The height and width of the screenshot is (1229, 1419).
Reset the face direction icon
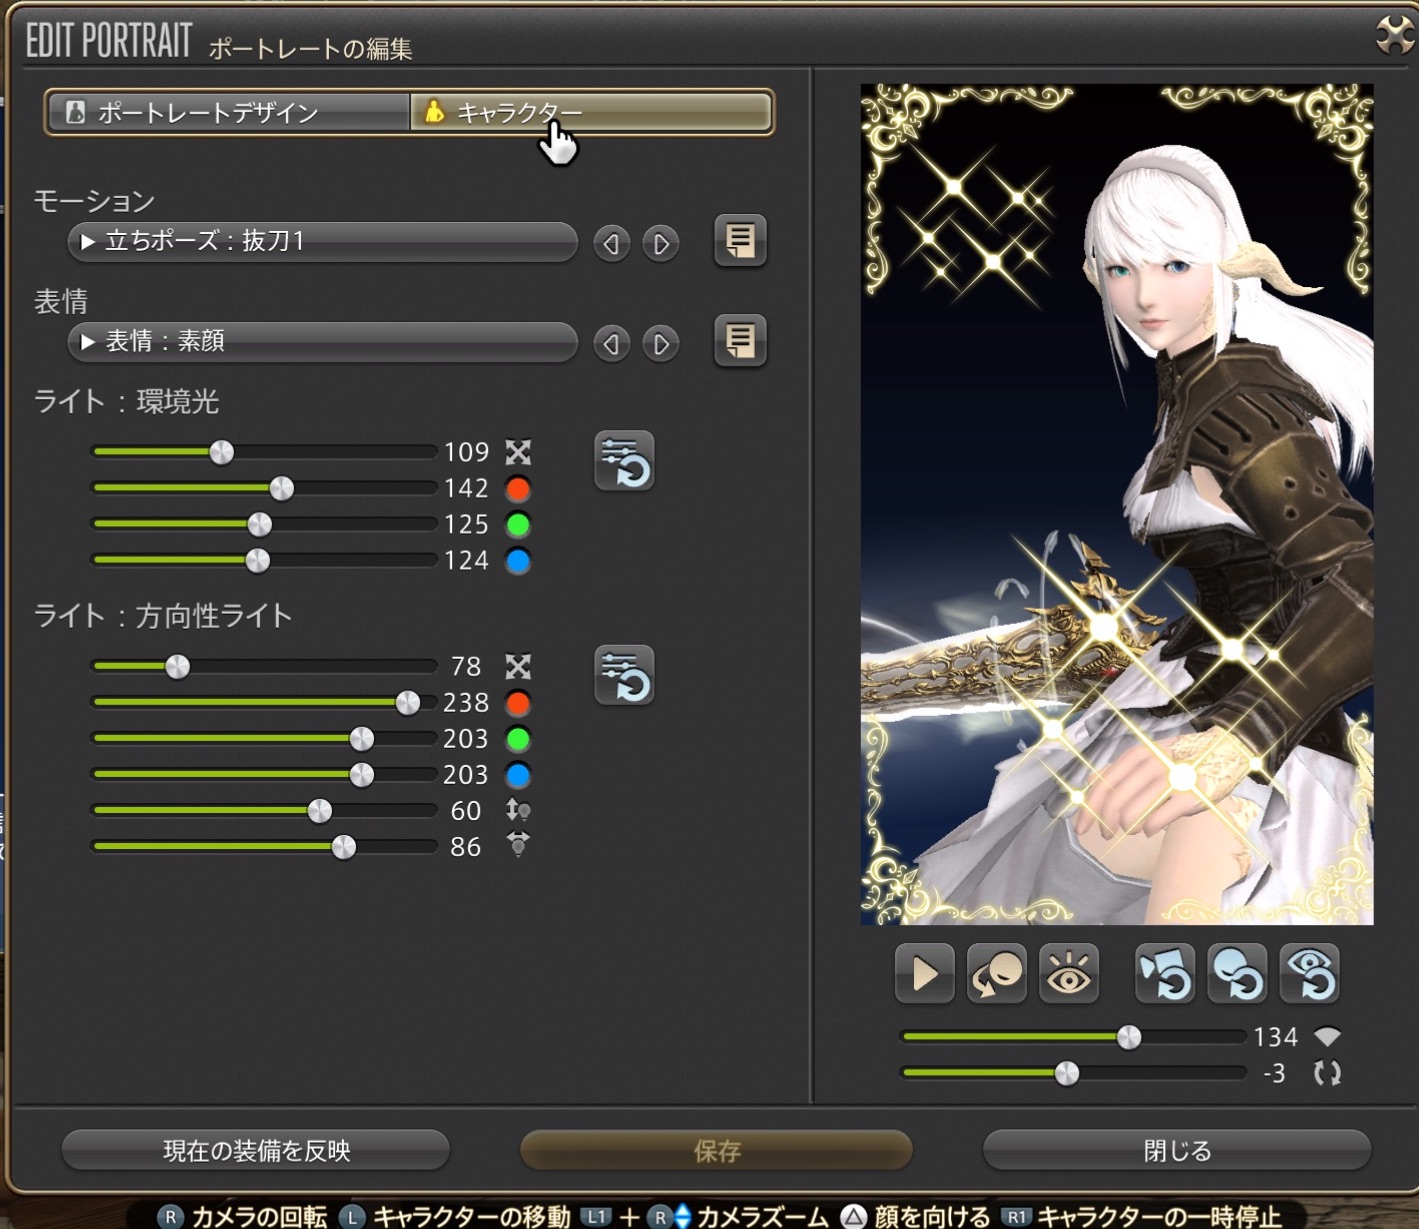point(1237,973)
